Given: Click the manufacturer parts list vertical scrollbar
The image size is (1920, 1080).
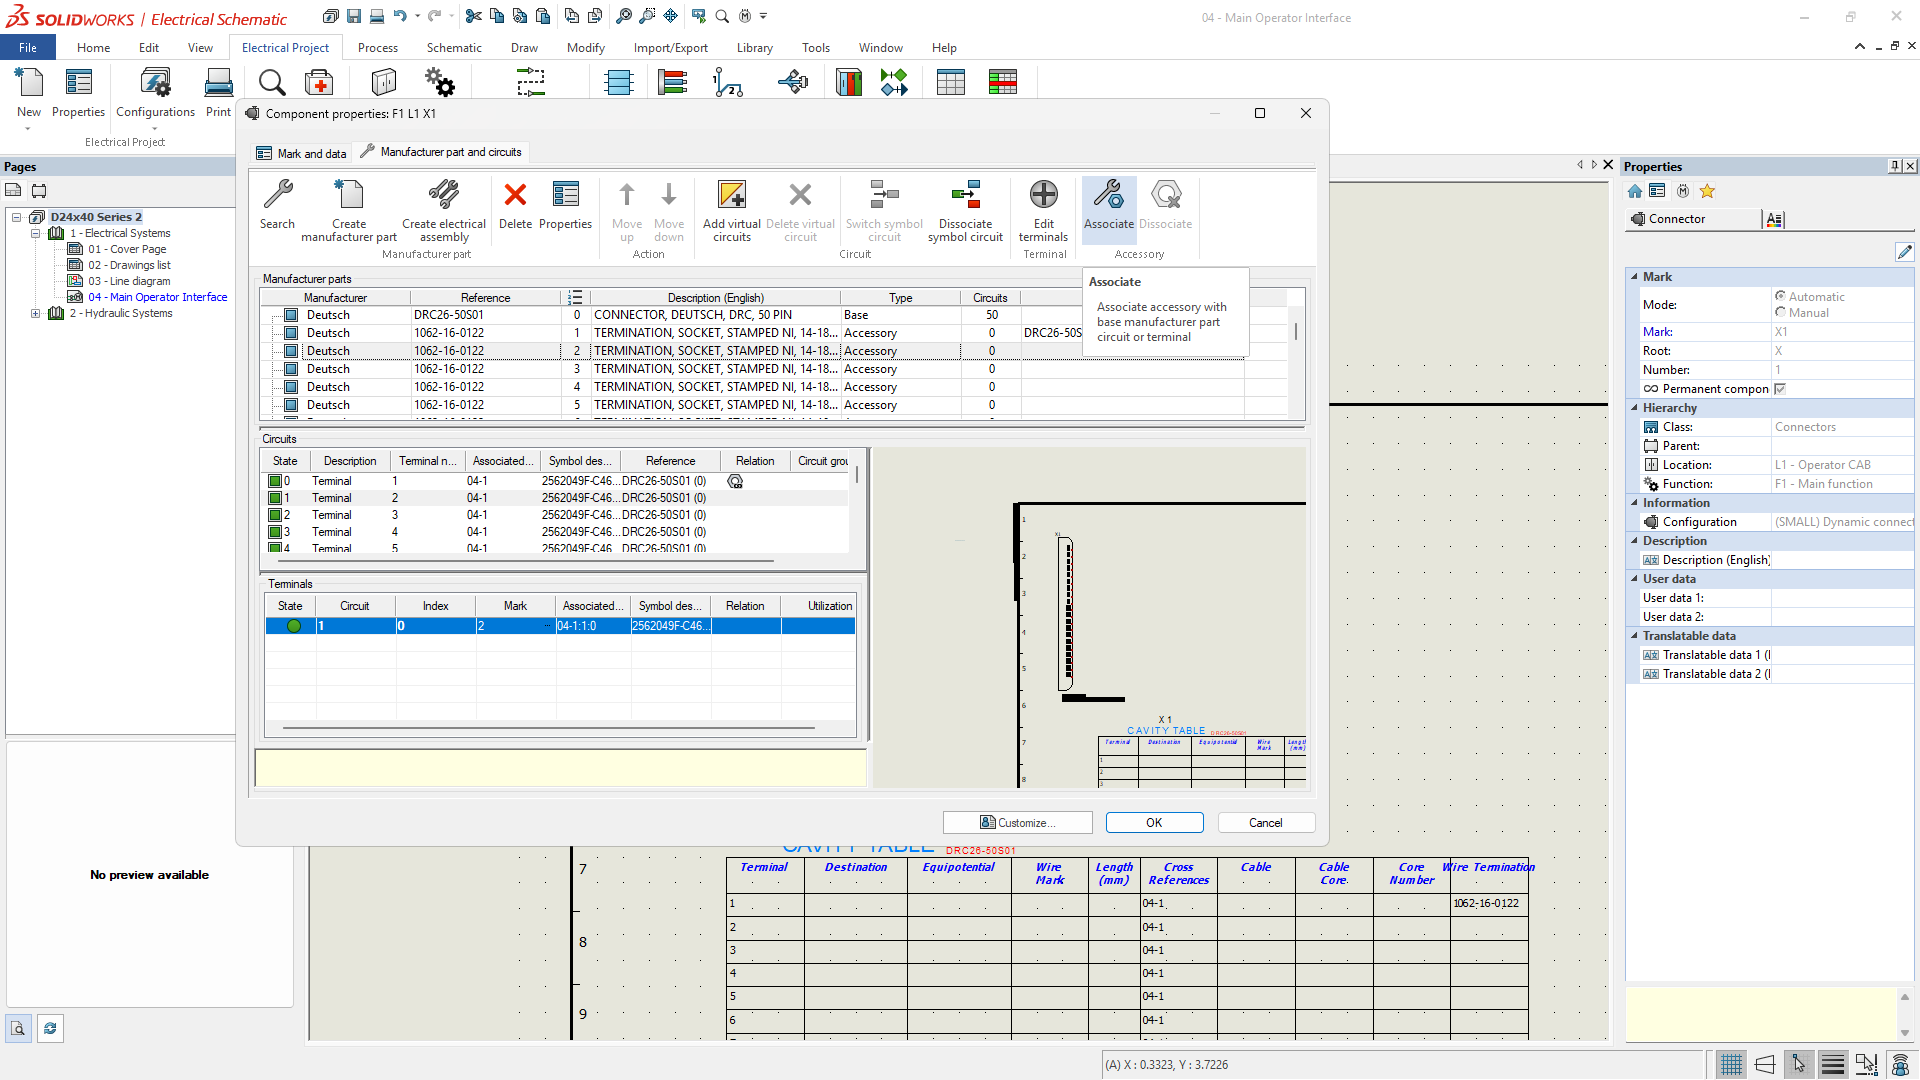Looking at the screenshot, I should click(x=1296, y=332).
